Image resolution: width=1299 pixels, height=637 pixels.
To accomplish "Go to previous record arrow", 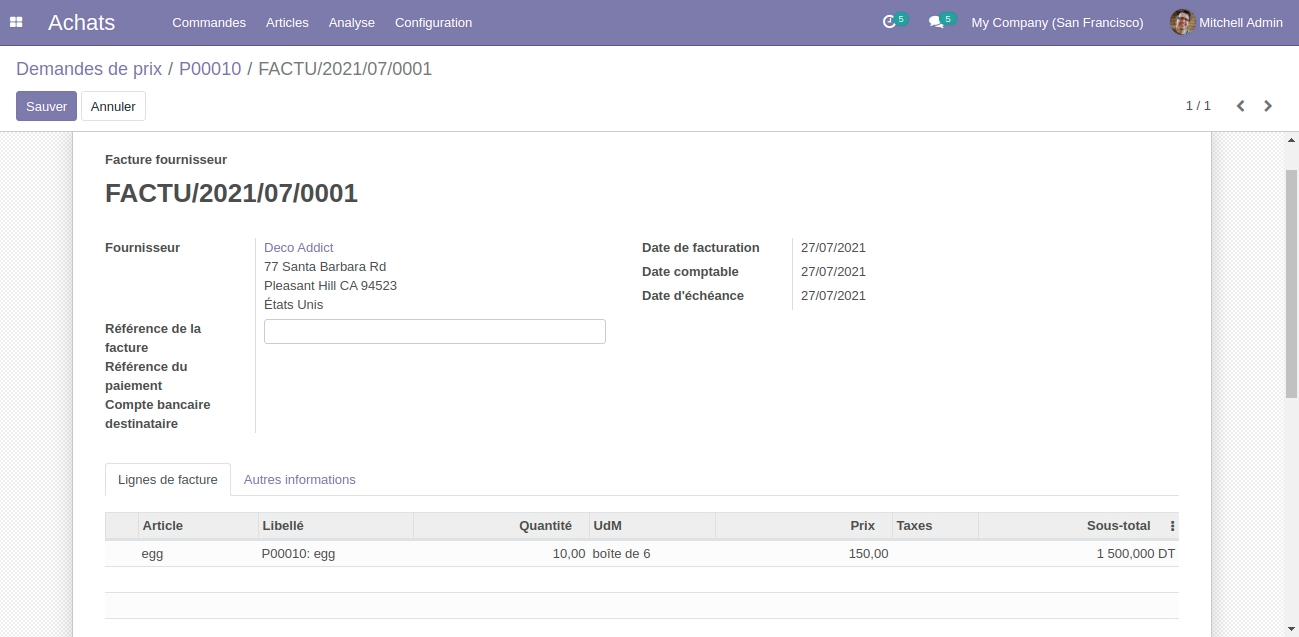I will click(x=1240, y=106).
